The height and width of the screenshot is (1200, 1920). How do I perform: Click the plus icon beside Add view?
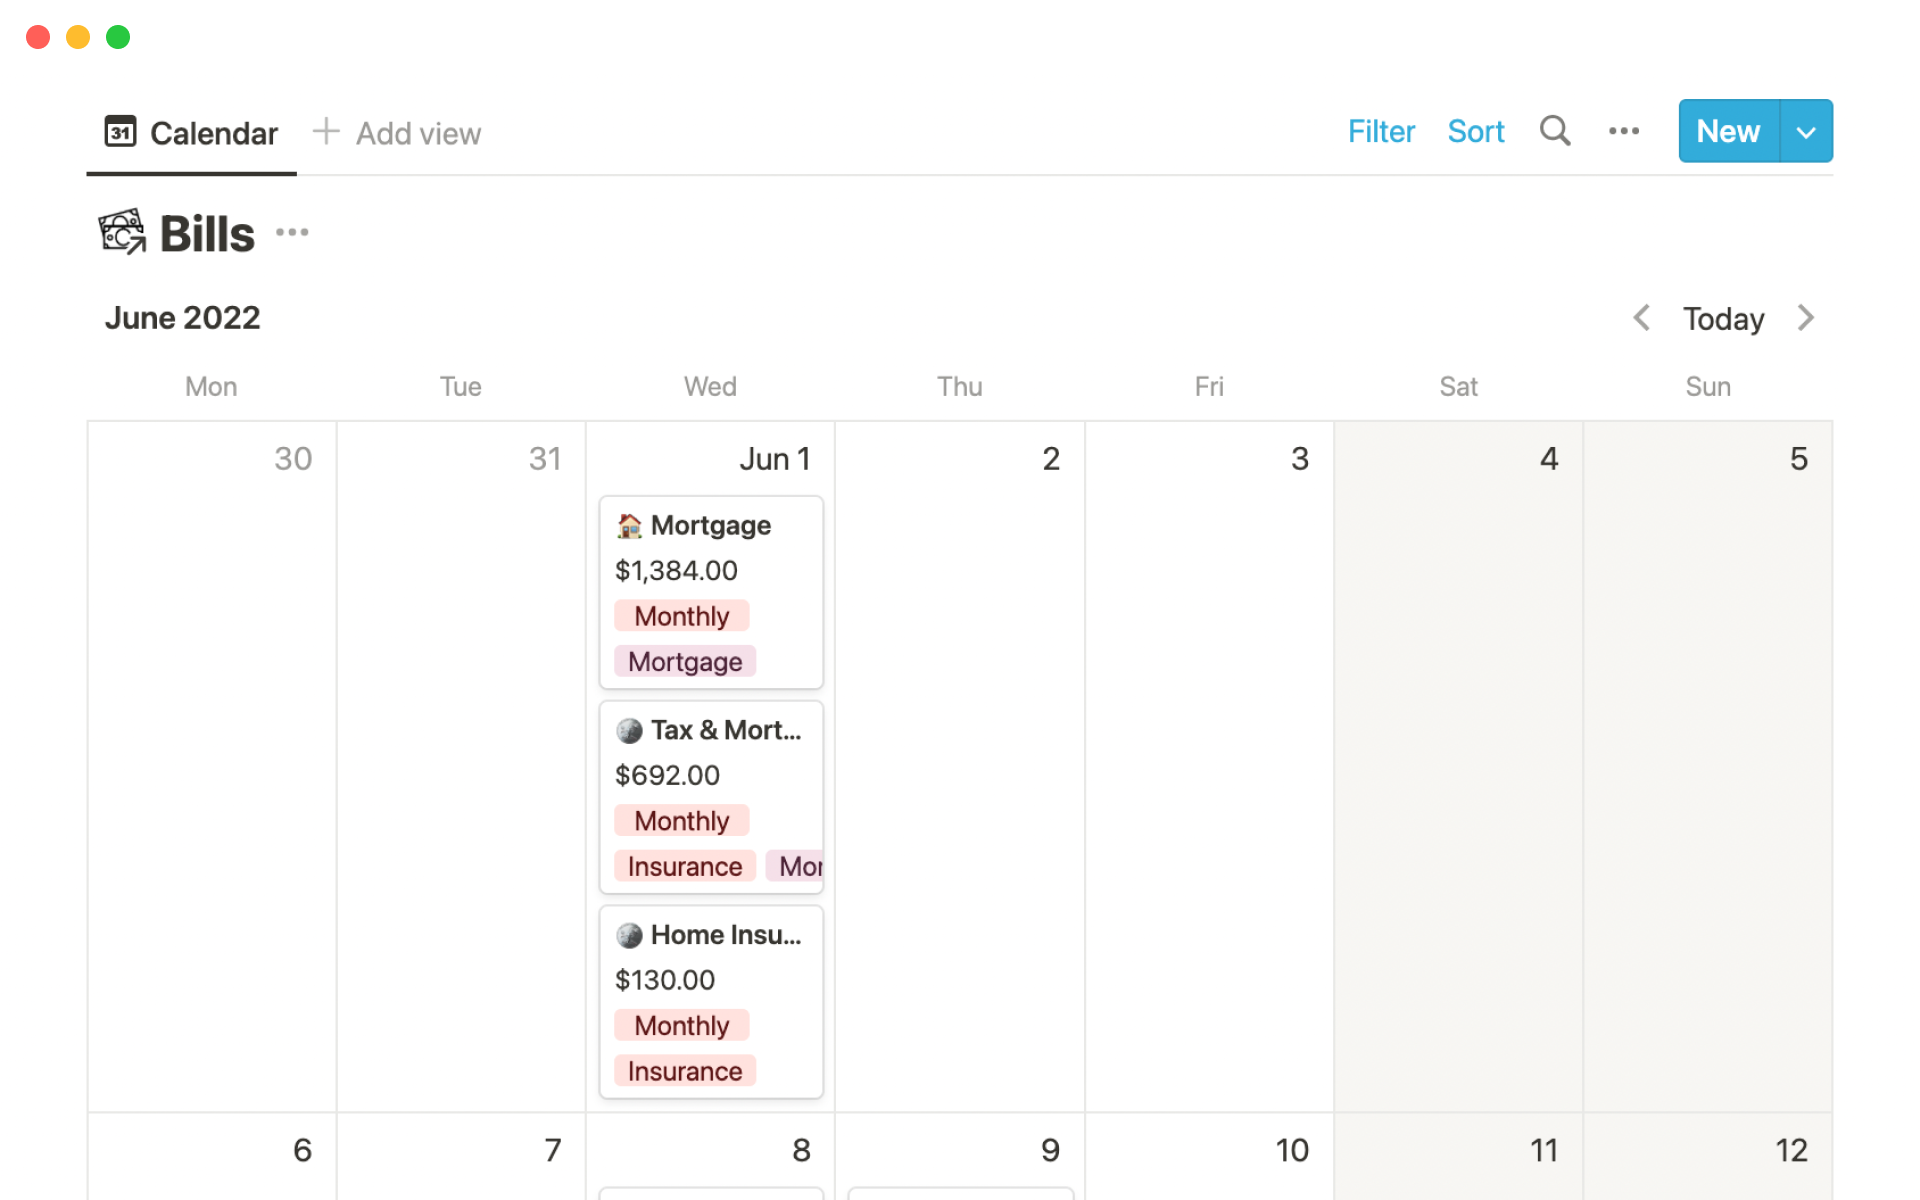click(x=326, y=132)
